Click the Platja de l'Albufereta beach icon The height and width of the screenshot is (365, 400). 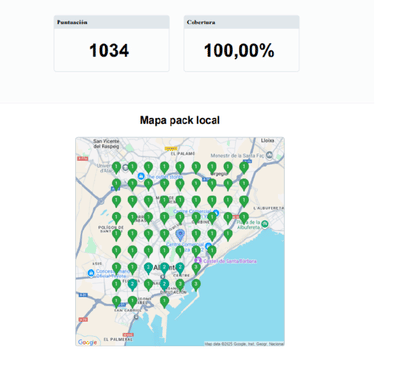click(265, 224)
